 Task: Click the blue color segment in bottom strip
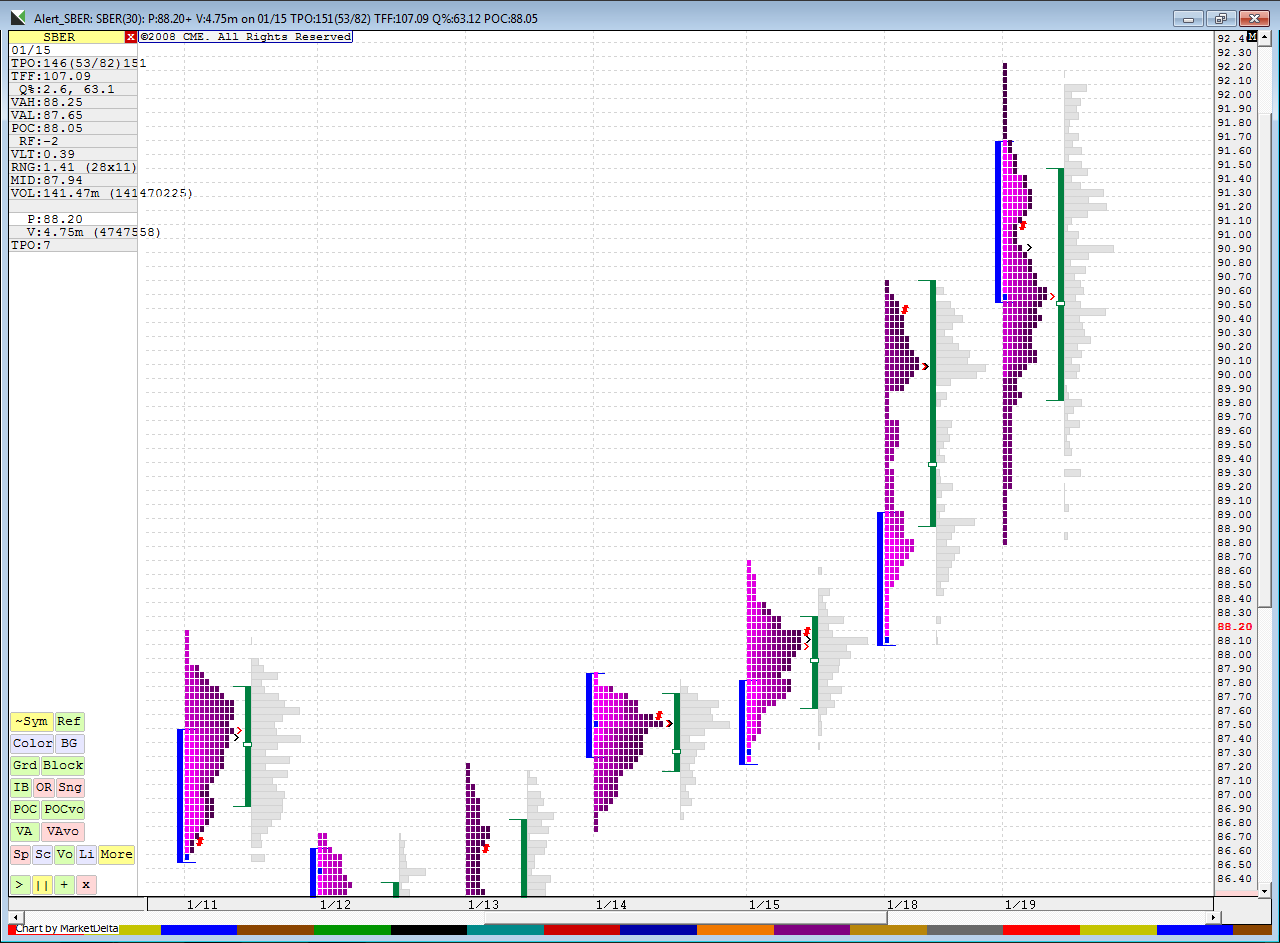198,930
